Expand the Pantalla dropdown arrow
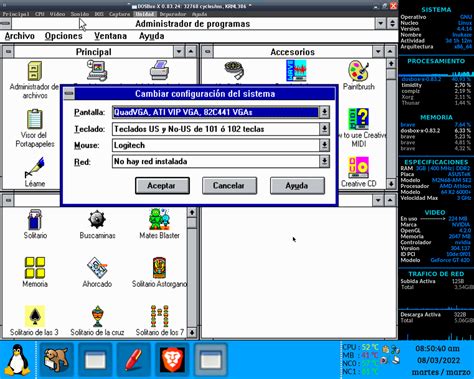This screenshot has height=379, width=474. point(324,112)
